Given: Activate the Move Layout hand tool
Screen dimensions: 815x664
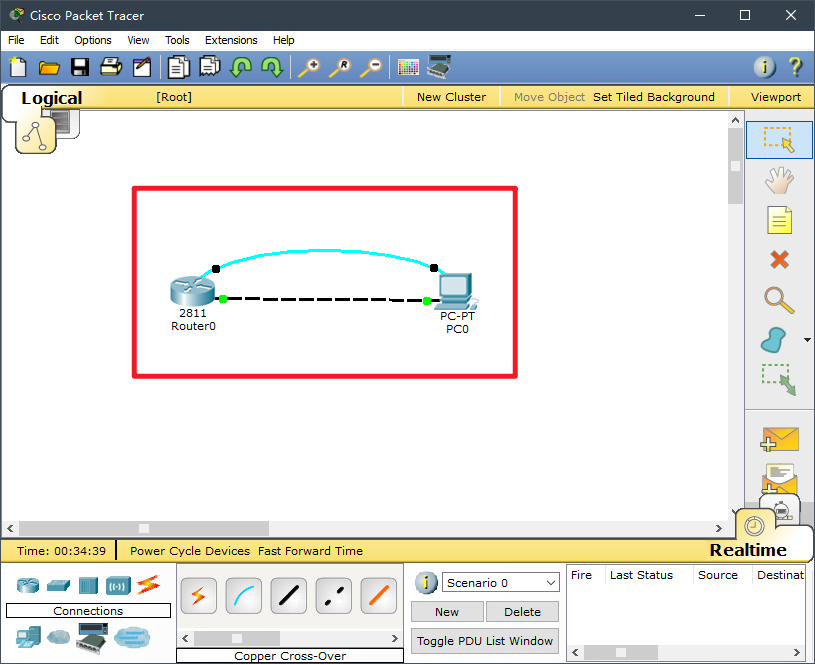Looking at the screenshot, I should tap(779, 180).
